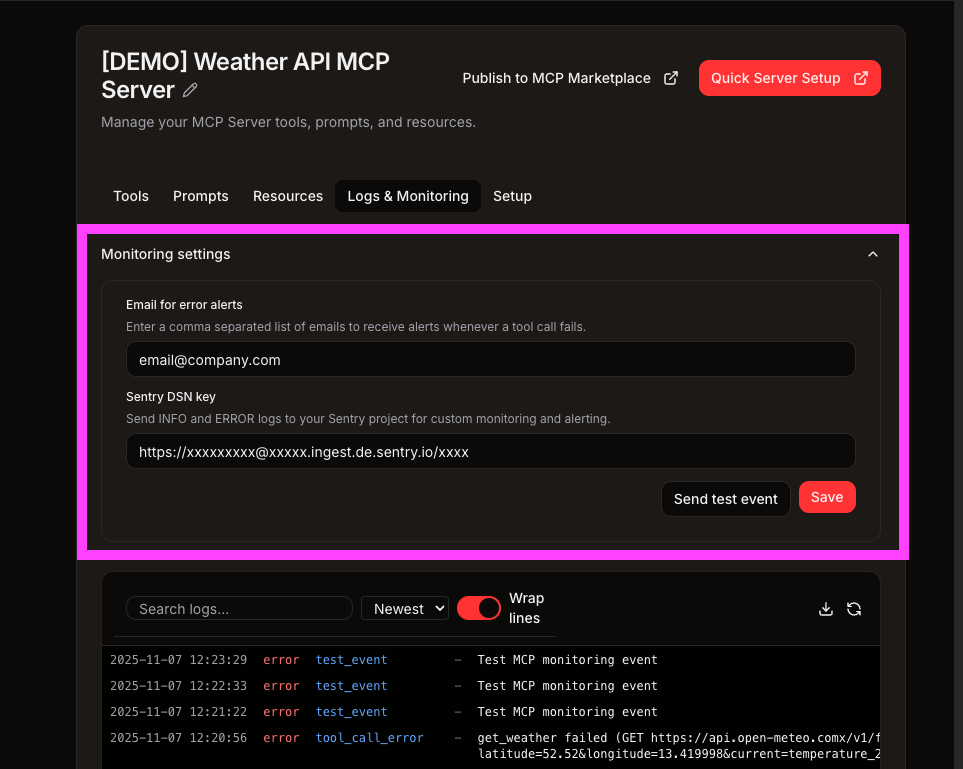The image size is (963, 769).
Task: Open the Resources tab
Action: pyautogui.click(x=287, y=196)
